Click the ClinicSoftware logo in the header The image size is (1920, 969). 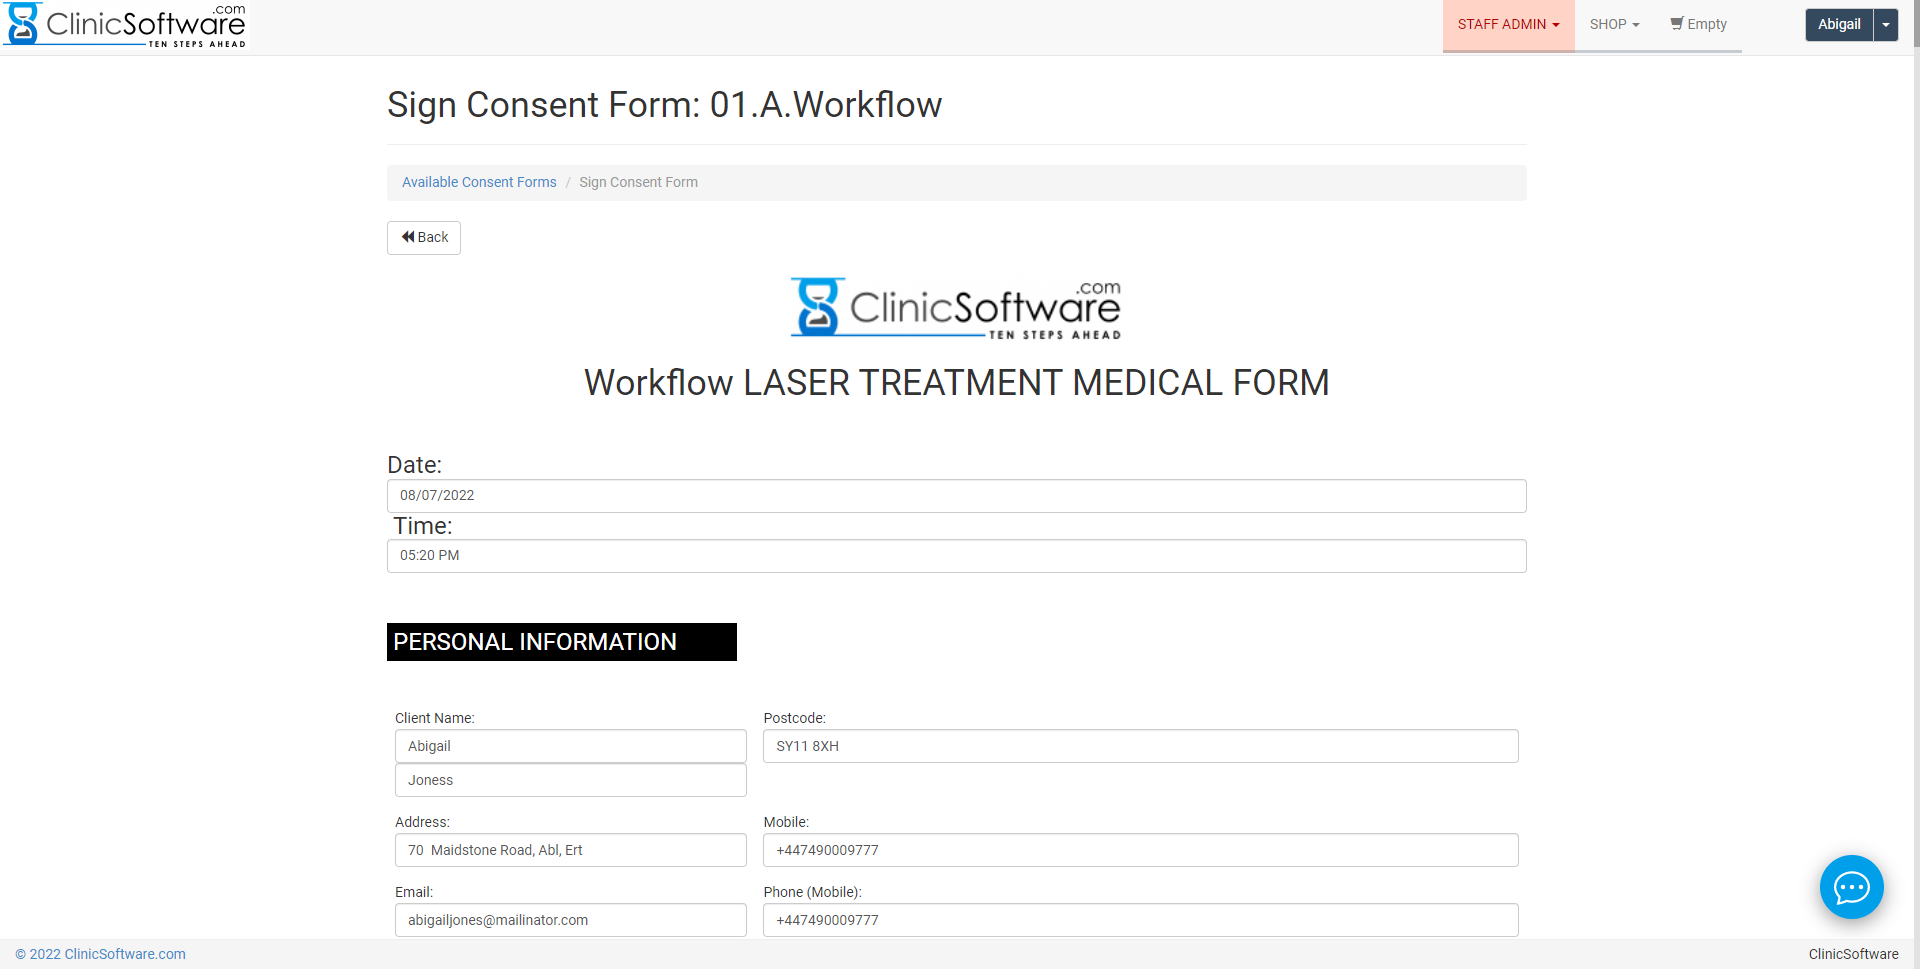pos(125,25)
